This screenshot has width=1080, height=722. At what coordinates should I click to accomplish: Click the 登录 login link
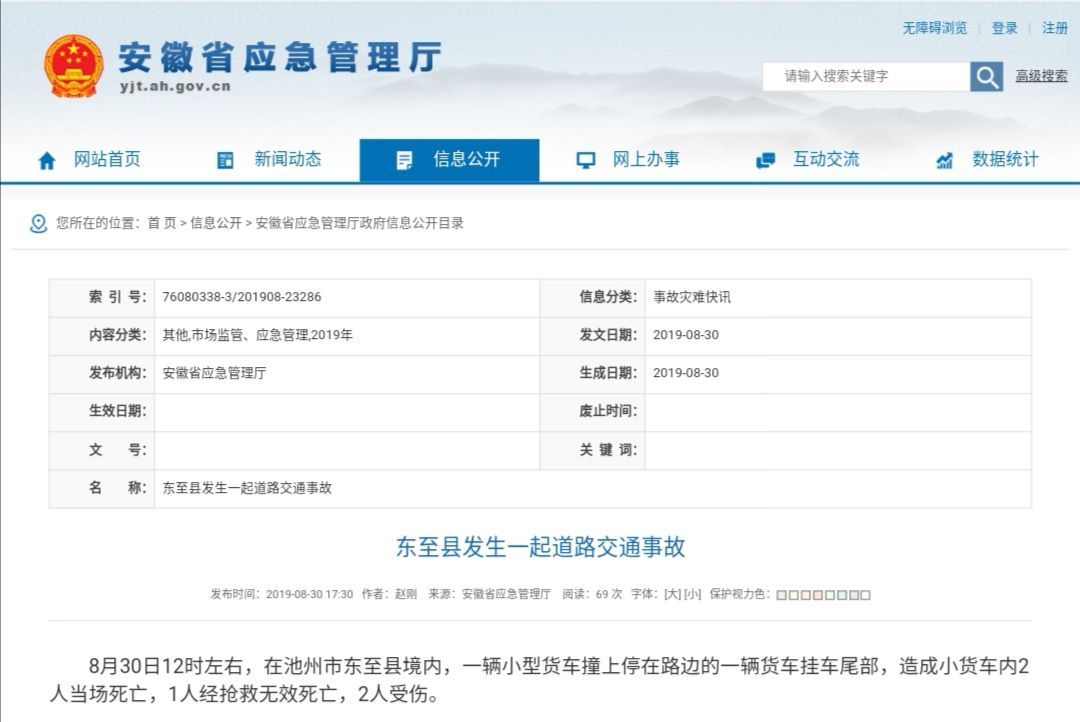coord(1004,28)
